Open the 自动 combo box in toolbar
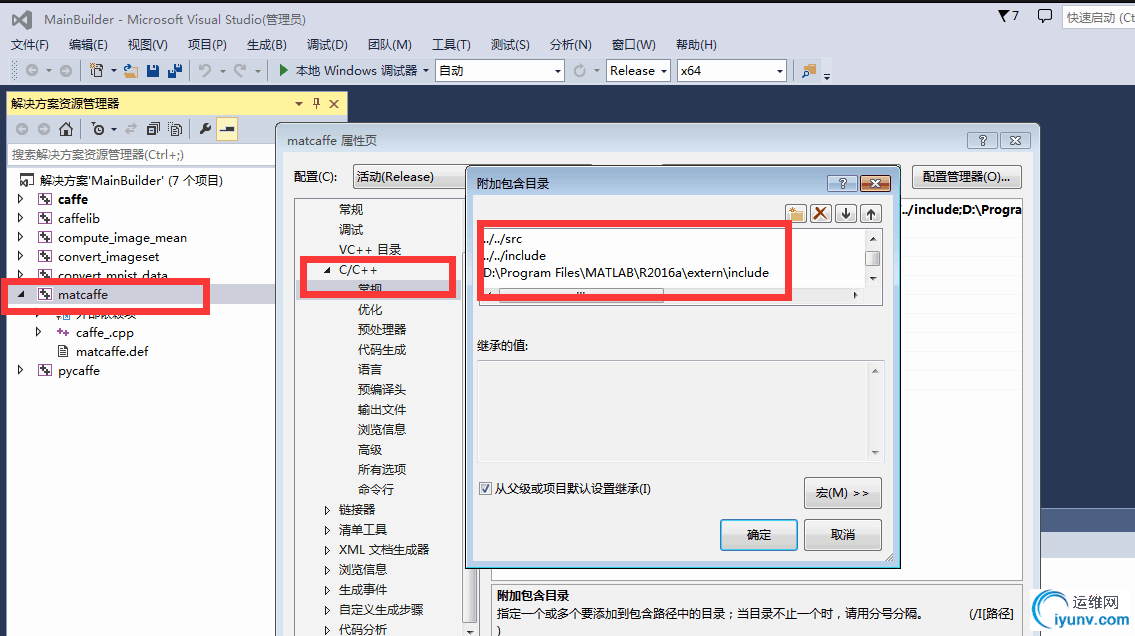Viewport: 1135px width, 636px height. point(499,70)
